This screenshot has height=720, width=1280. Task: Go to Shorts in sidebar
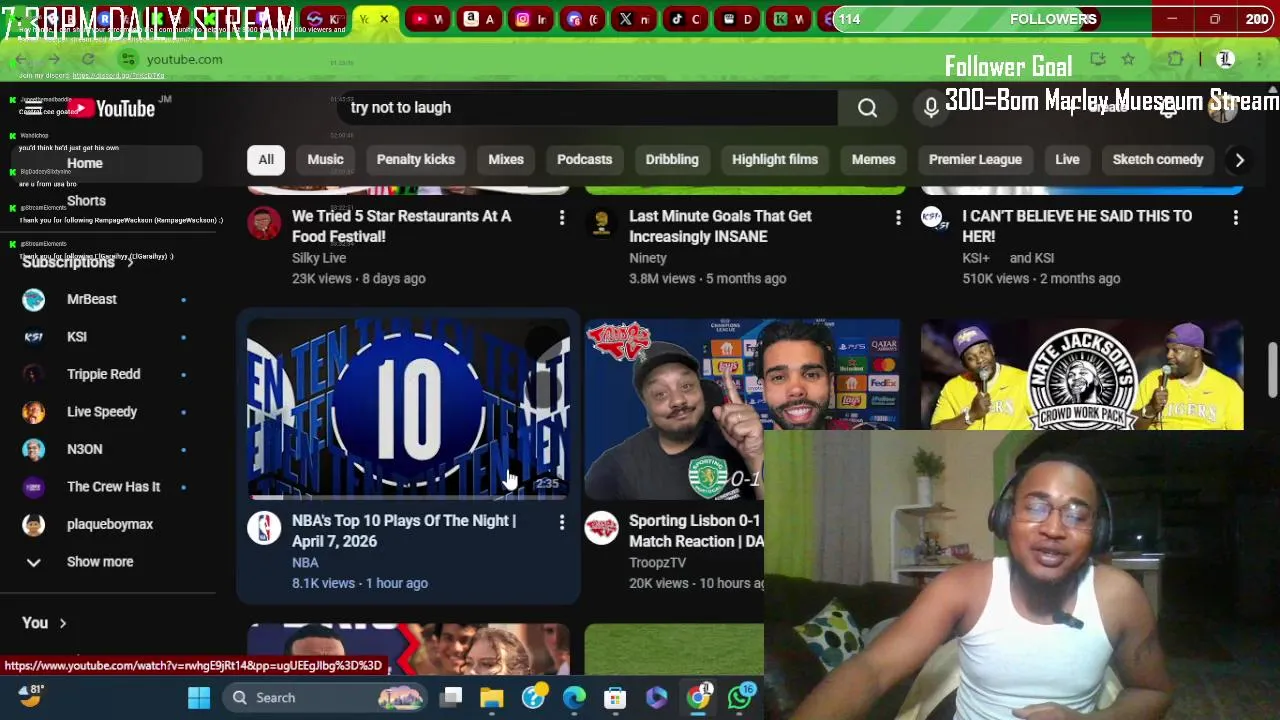tap(86, 201)
